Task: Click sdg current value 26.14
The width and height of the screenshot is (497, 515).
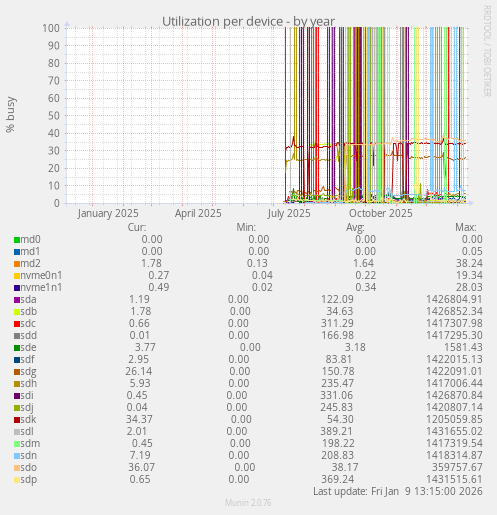Action: point(139,371)
